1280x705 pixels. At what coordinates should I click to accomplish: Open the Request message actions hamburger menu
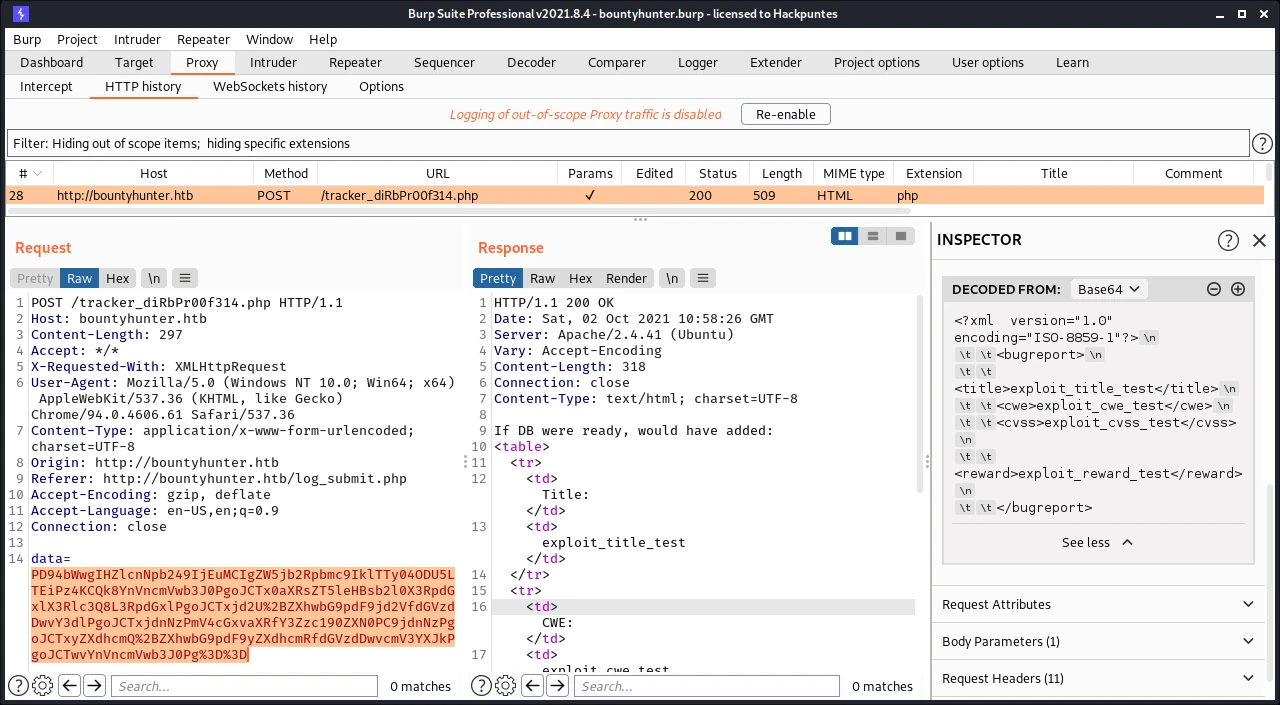coord(185,278)
